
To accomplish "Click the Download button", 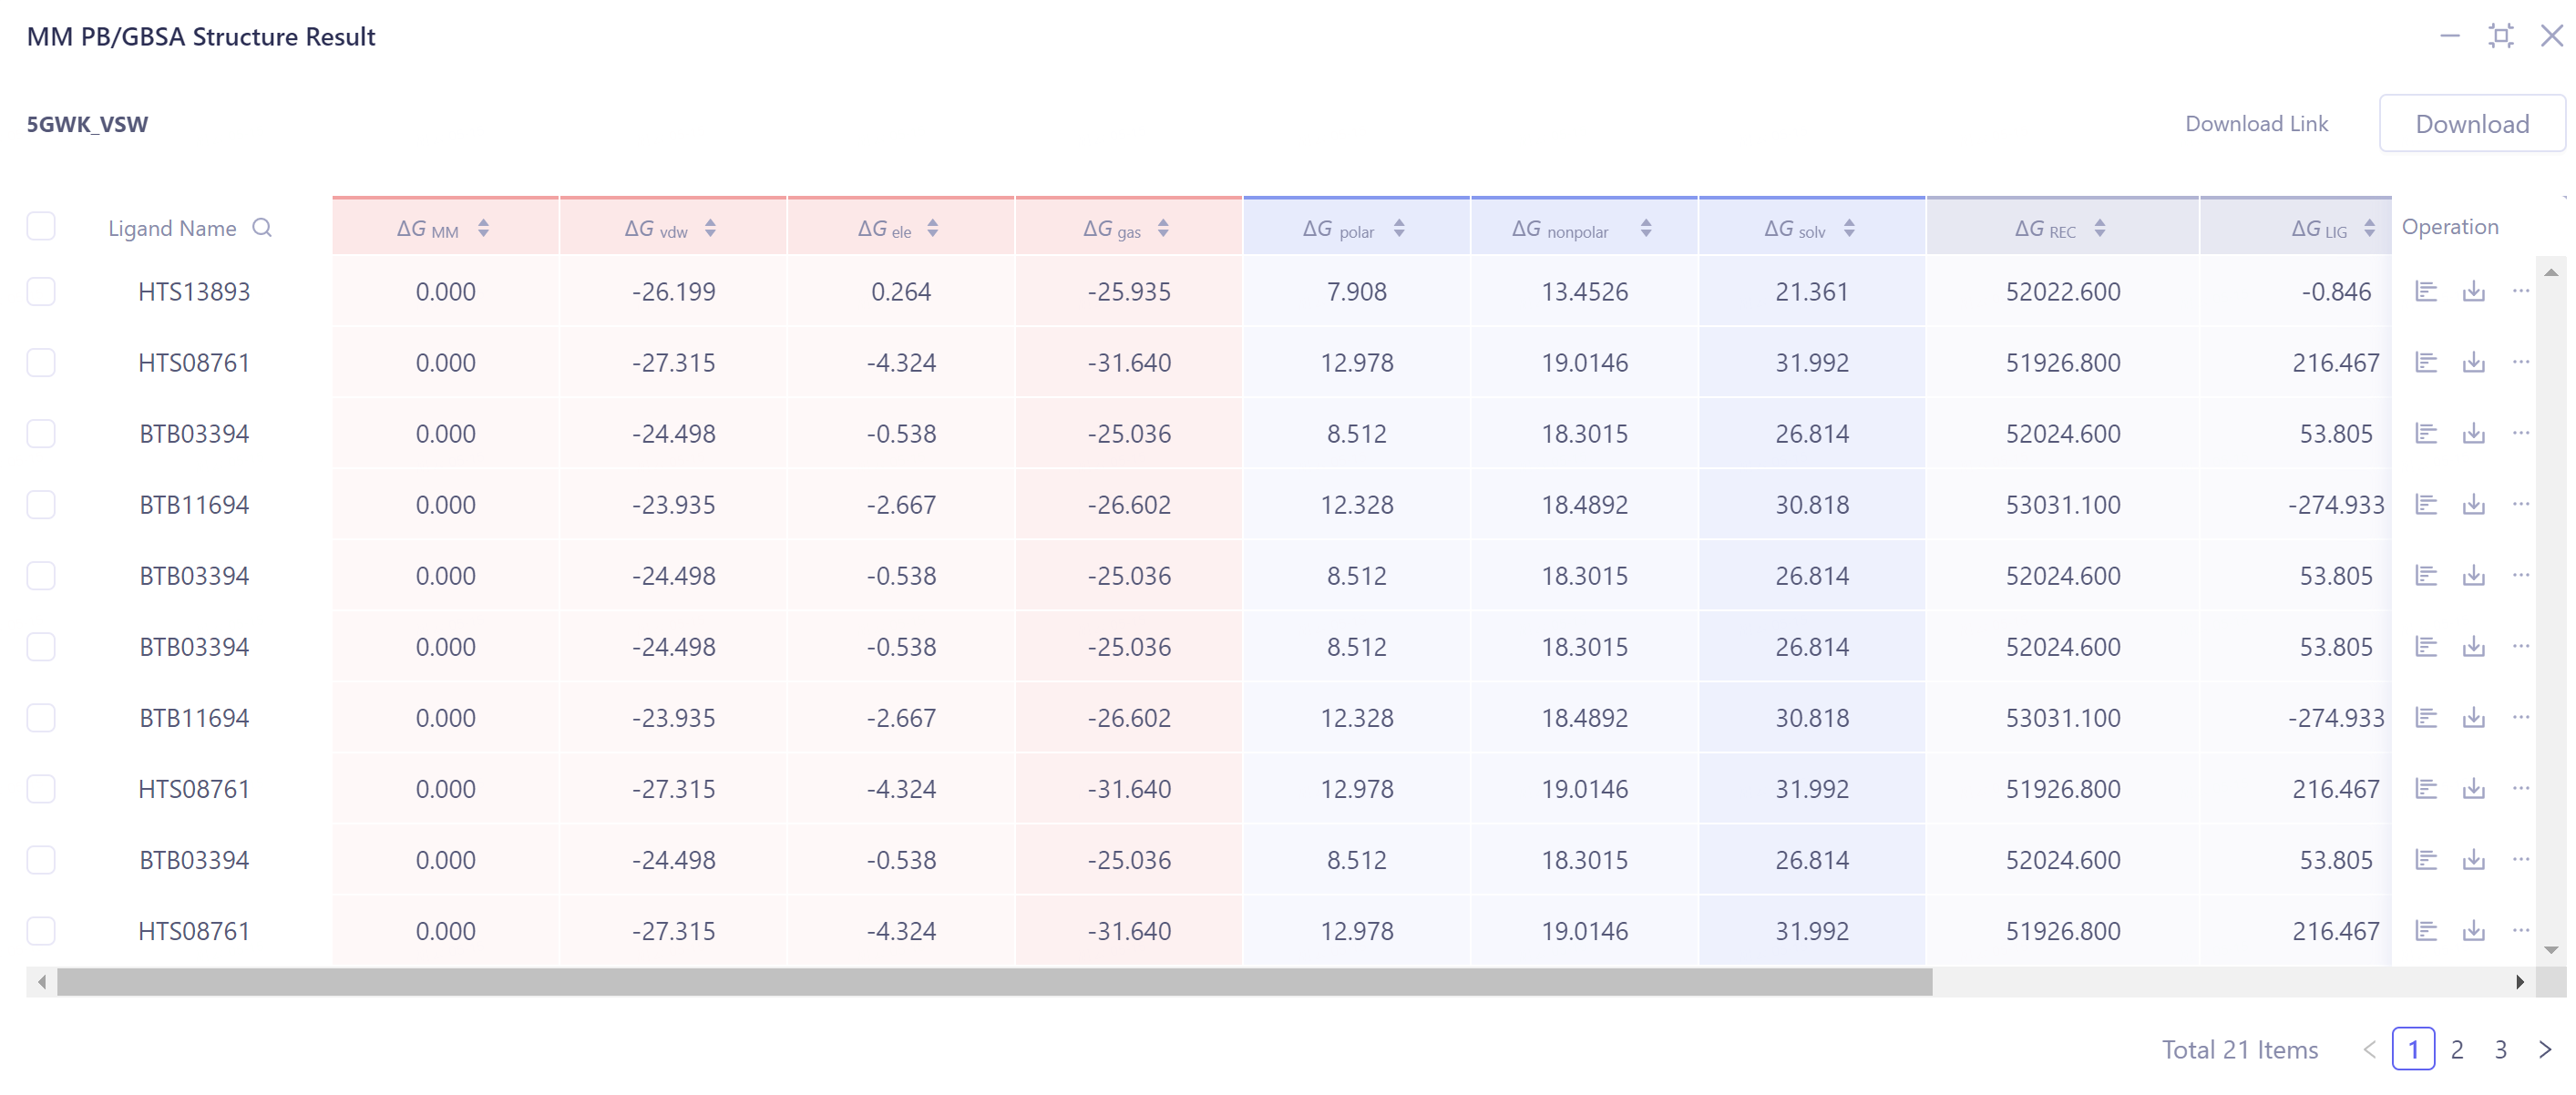I will tap(2472, 124).
